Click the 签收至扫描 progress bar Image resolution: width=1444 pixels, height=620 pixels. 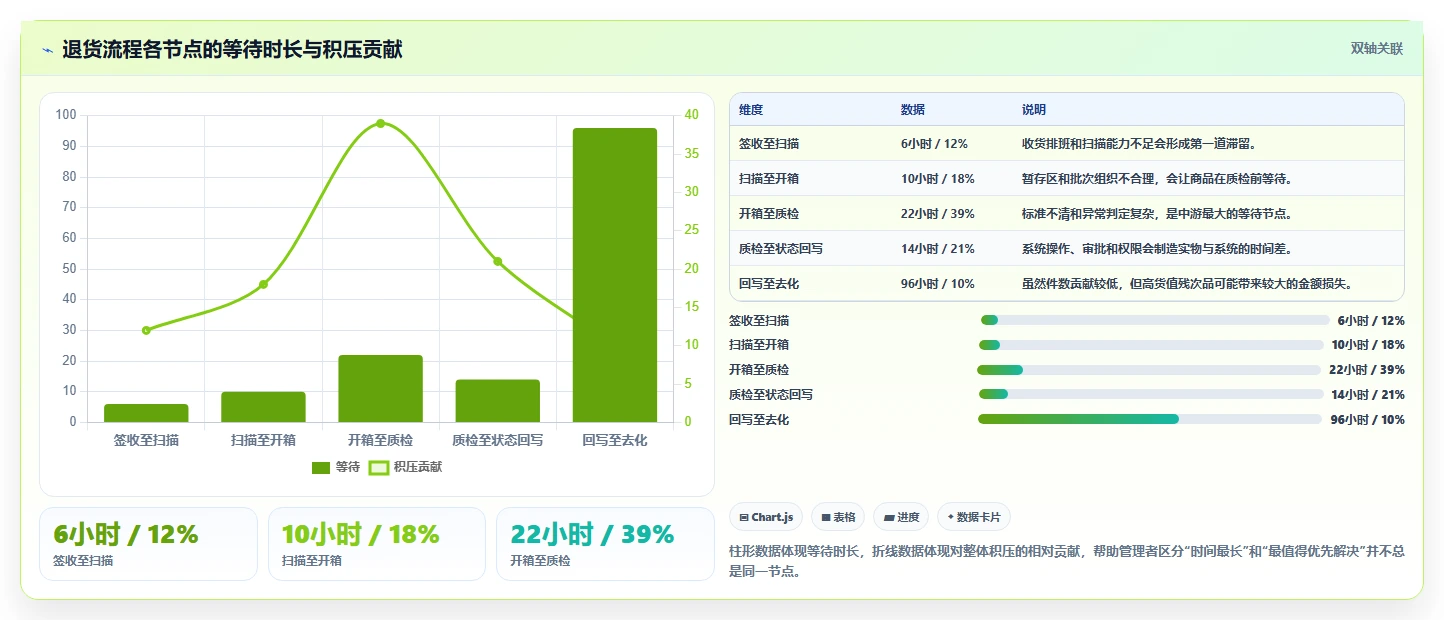(x=1154, y=320)
